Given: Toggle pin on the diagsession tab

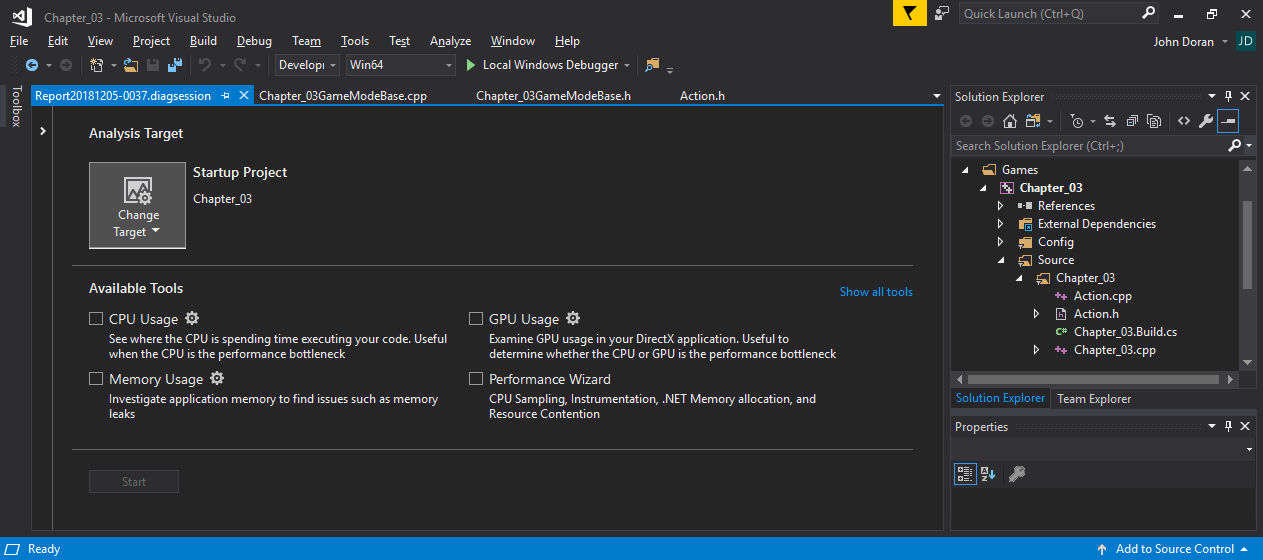Looking at the screenshot, I should (x=226, y=96).
